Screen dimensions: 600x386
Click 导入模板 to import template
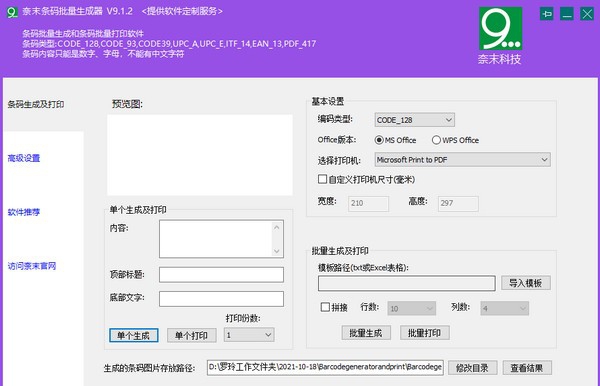pyautogui.click(x=526, y=283)
